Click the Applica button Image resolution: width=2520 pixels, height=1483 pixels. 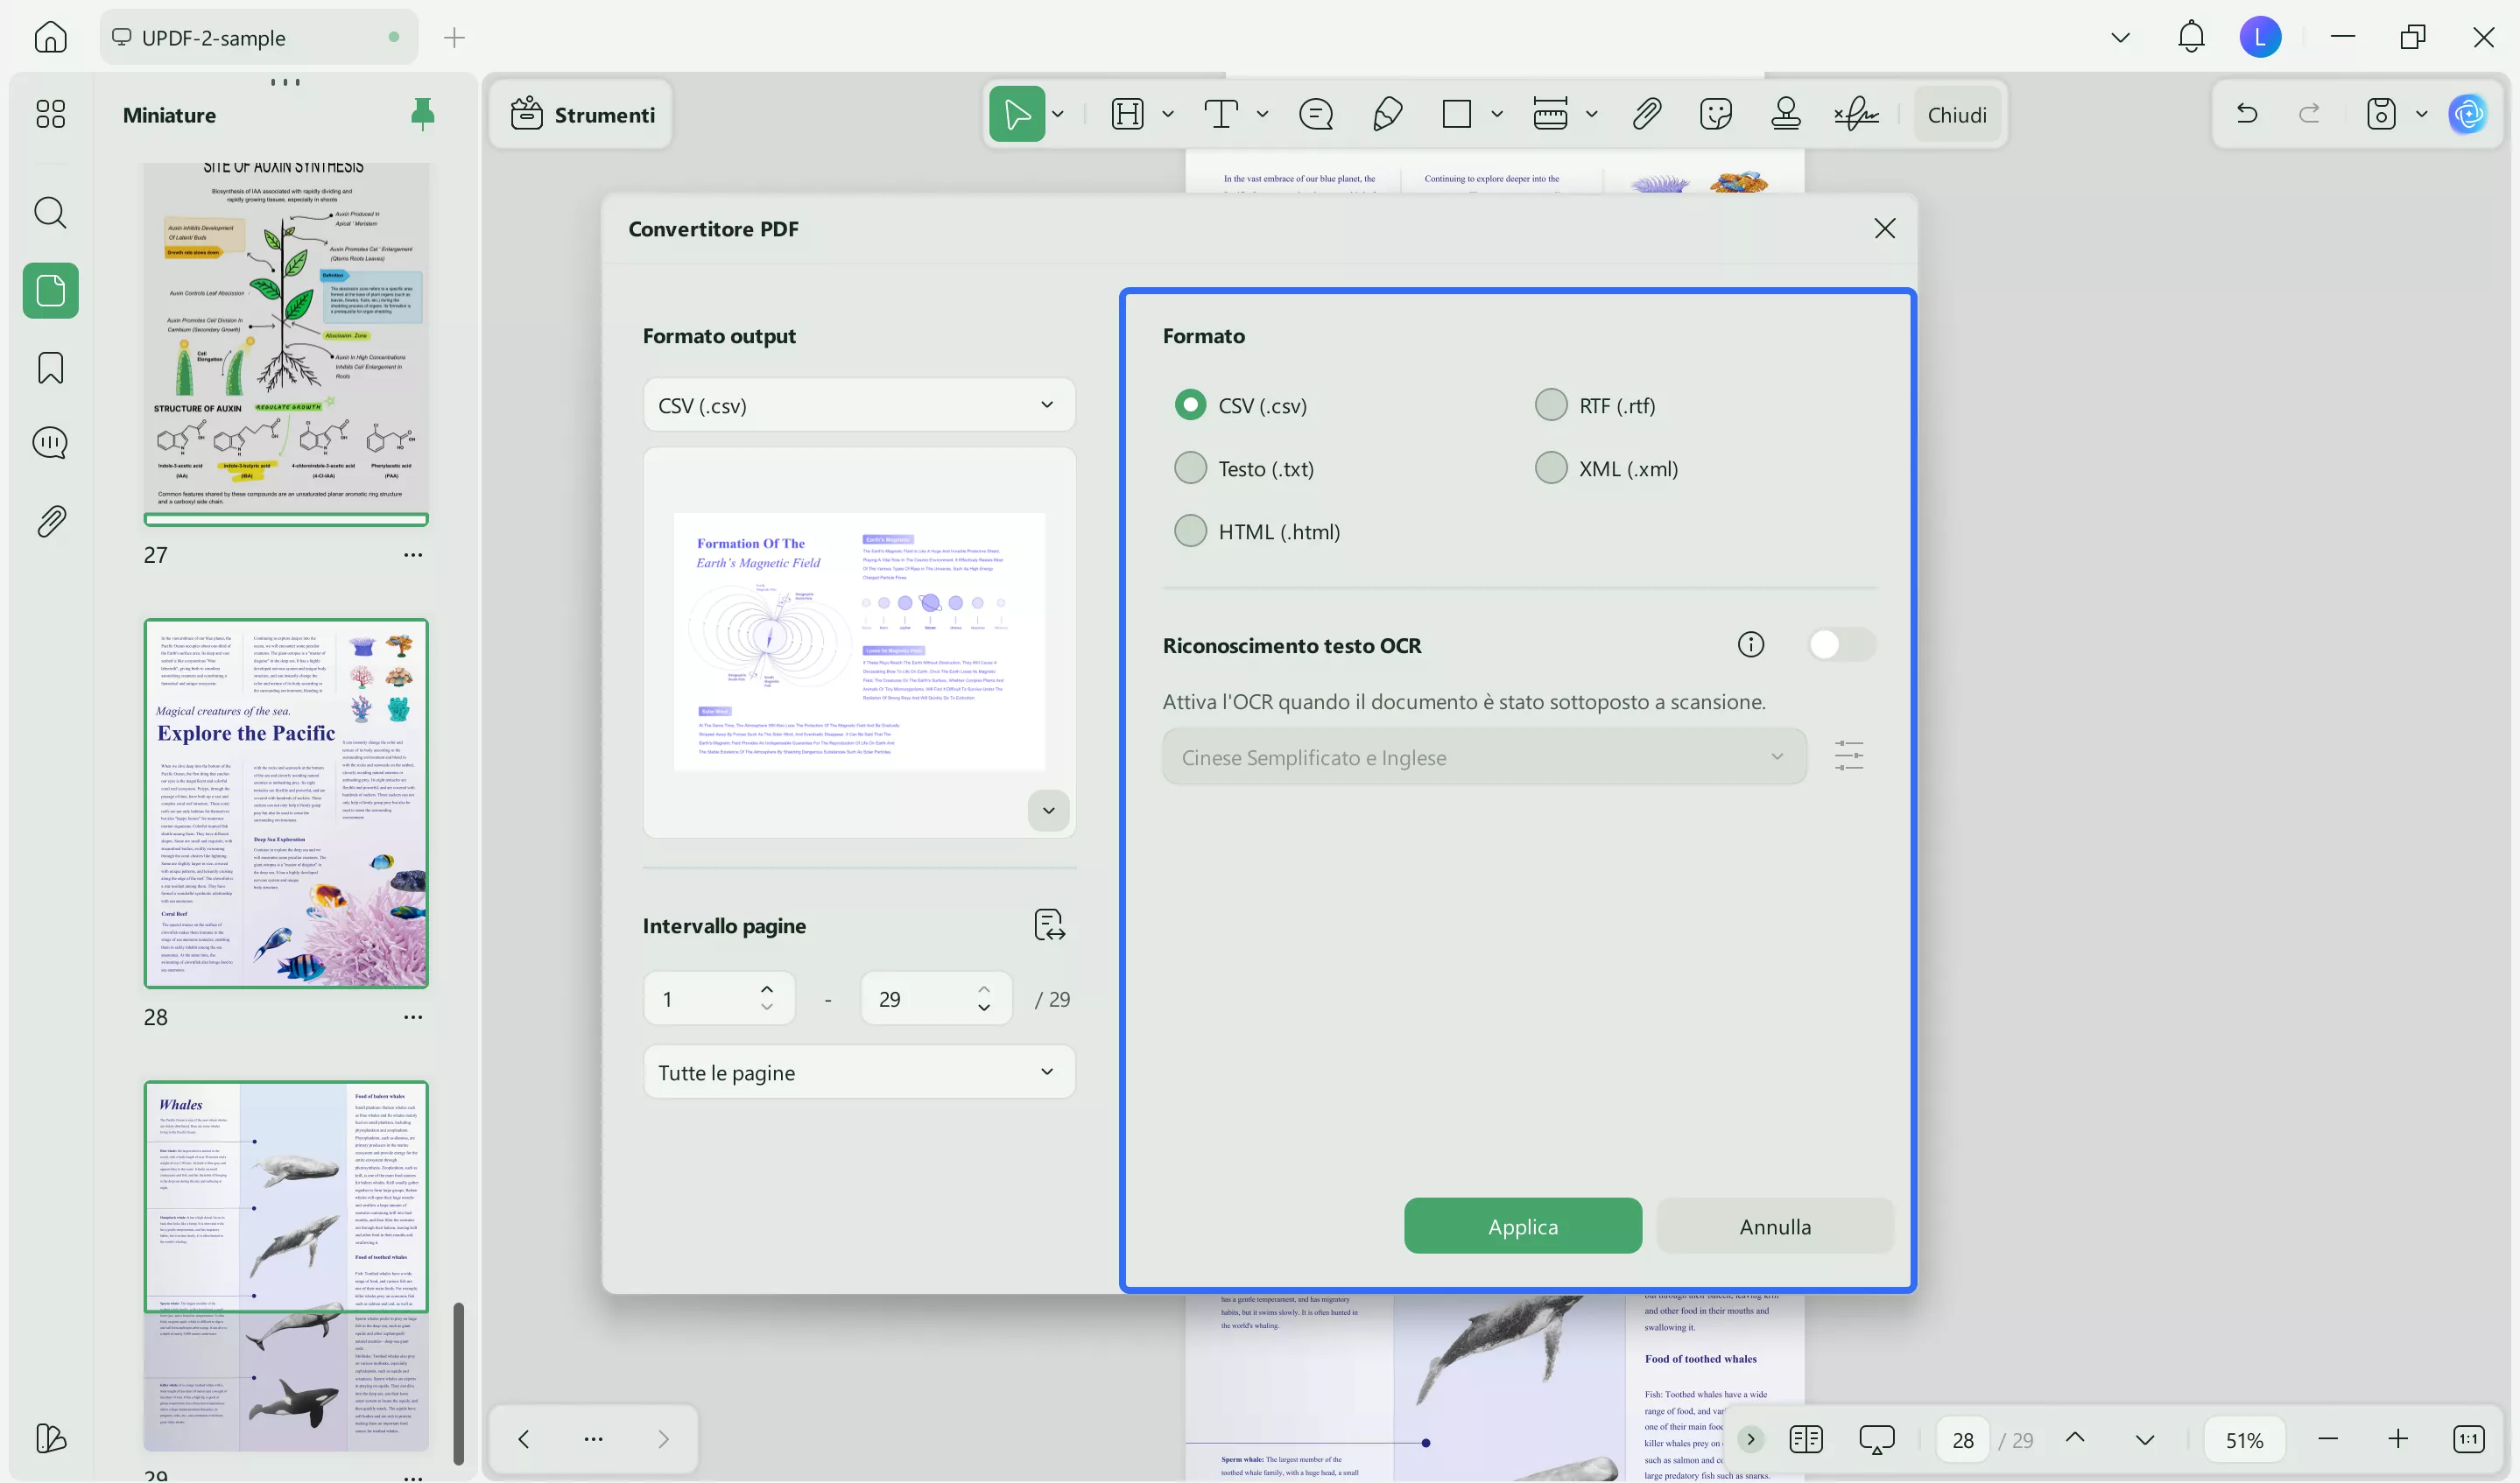1522,1226
